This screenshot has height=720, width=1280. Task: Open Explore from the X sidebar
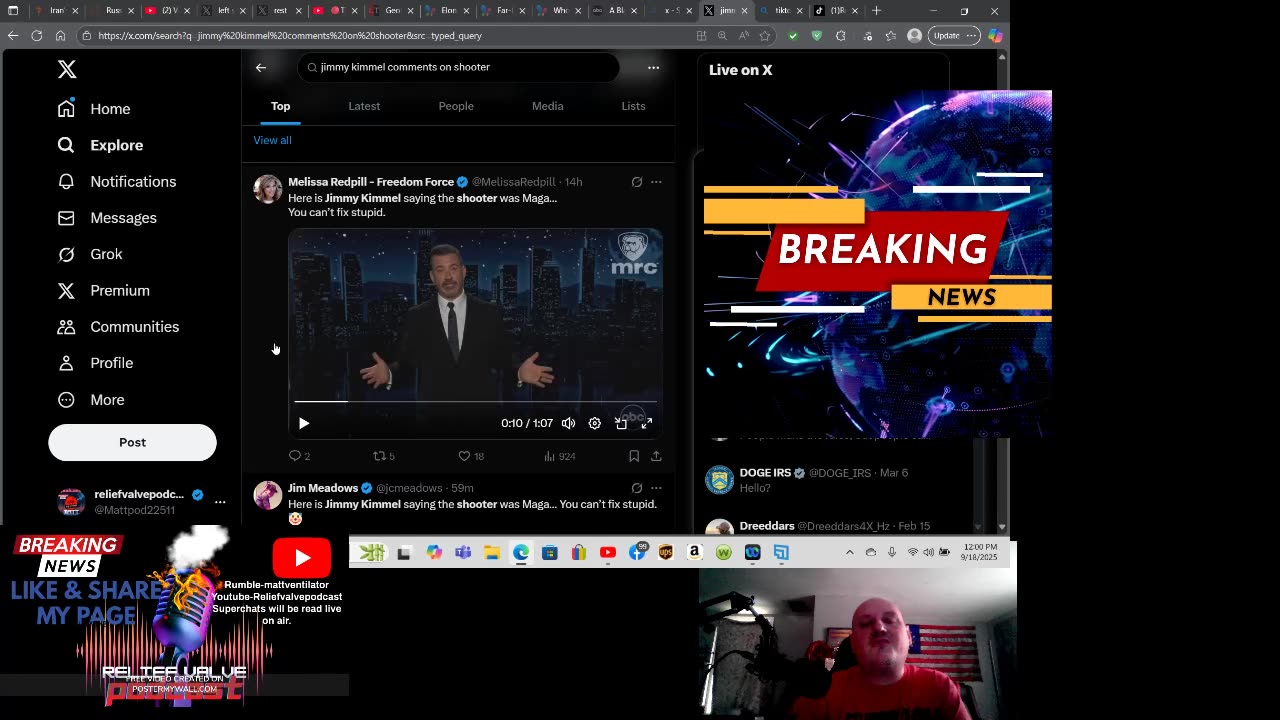tap(100, 145)
